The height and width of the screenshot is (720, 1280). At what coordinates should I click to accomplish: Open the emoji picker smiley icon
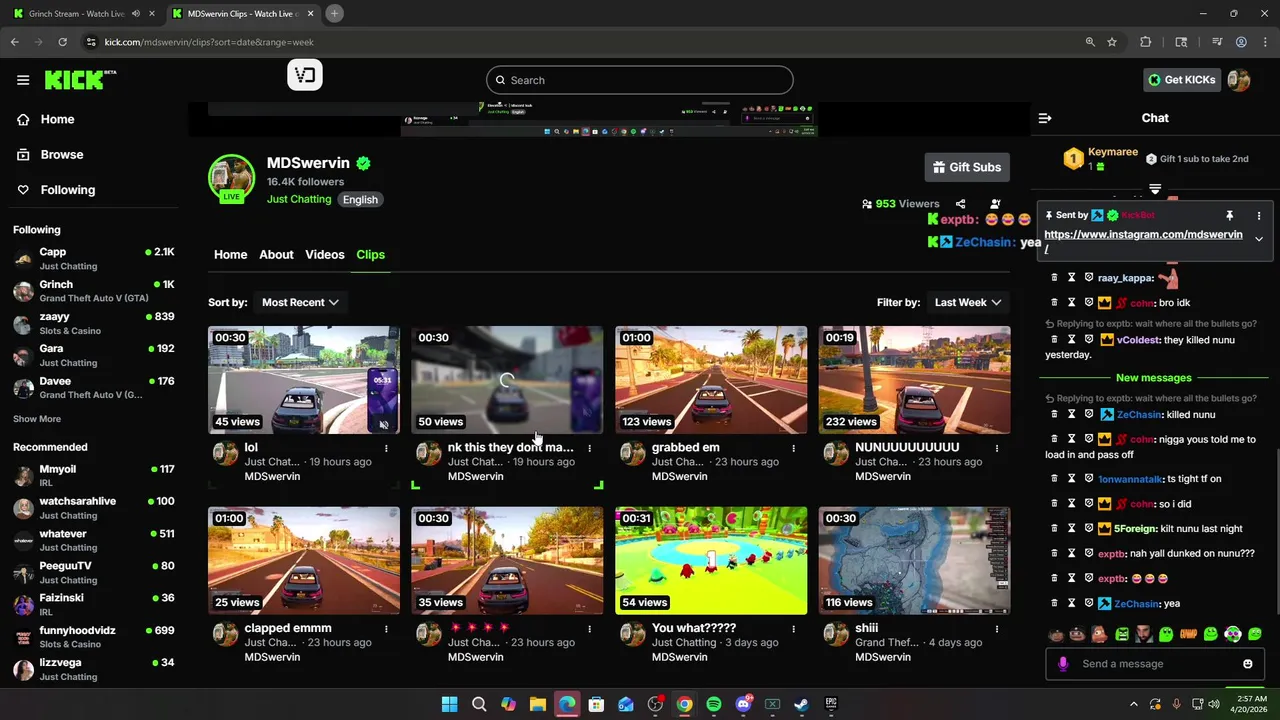click(x=1248, y=664)
